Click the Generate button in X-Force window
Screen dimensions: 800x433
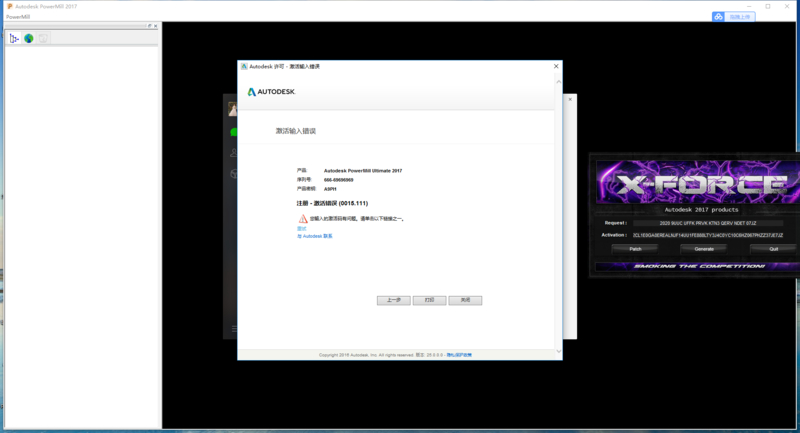(x=704, y=249)
